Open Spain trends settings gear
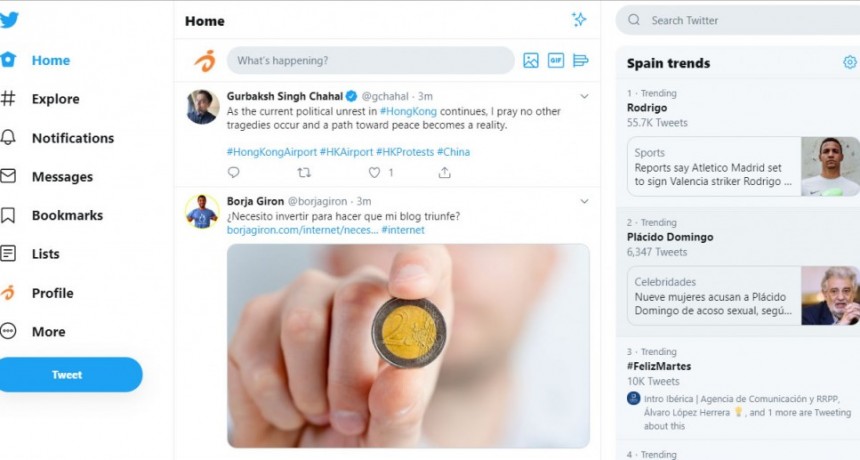Screen dimensions: 860x460 click(849, 62)
